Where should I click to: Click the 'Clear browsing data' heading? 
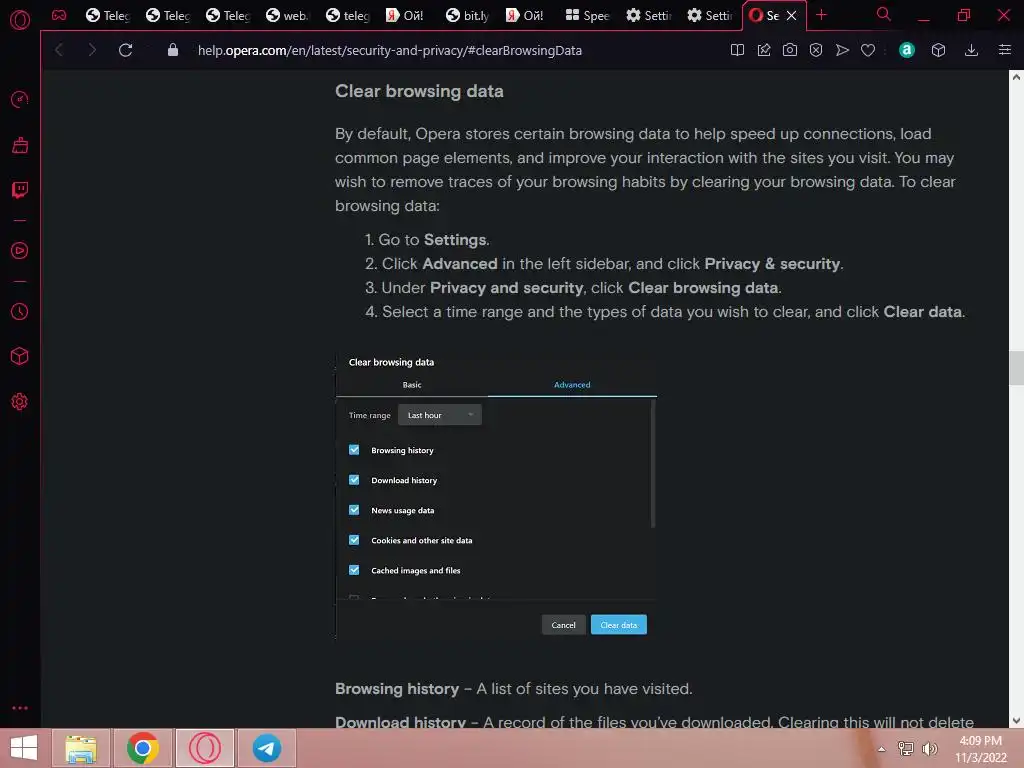click(419, 91)
